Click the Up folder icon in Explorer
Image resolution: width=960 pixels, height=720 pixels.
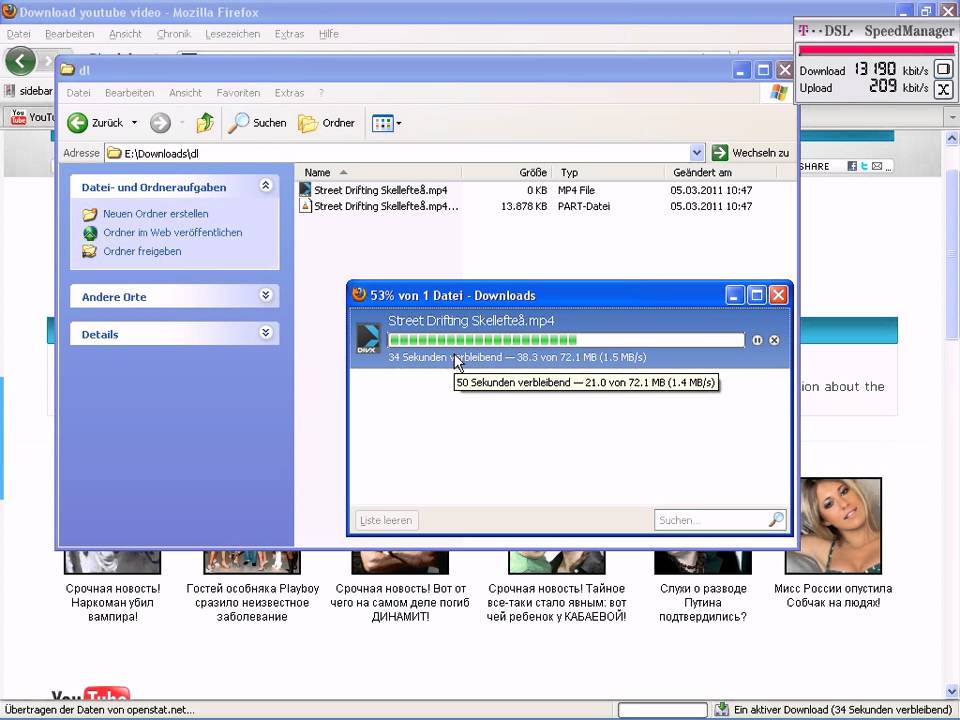205,123
